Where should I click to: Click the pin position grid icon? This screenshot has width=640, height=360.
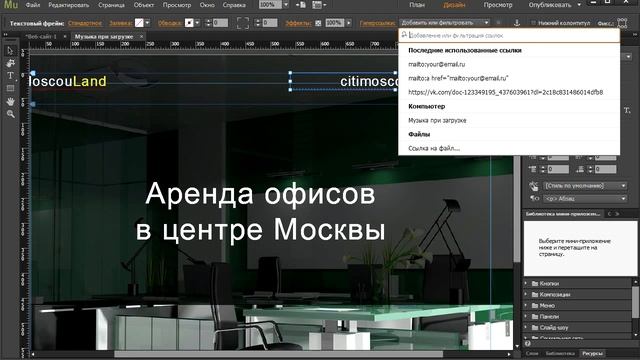(x=622, y=22)
